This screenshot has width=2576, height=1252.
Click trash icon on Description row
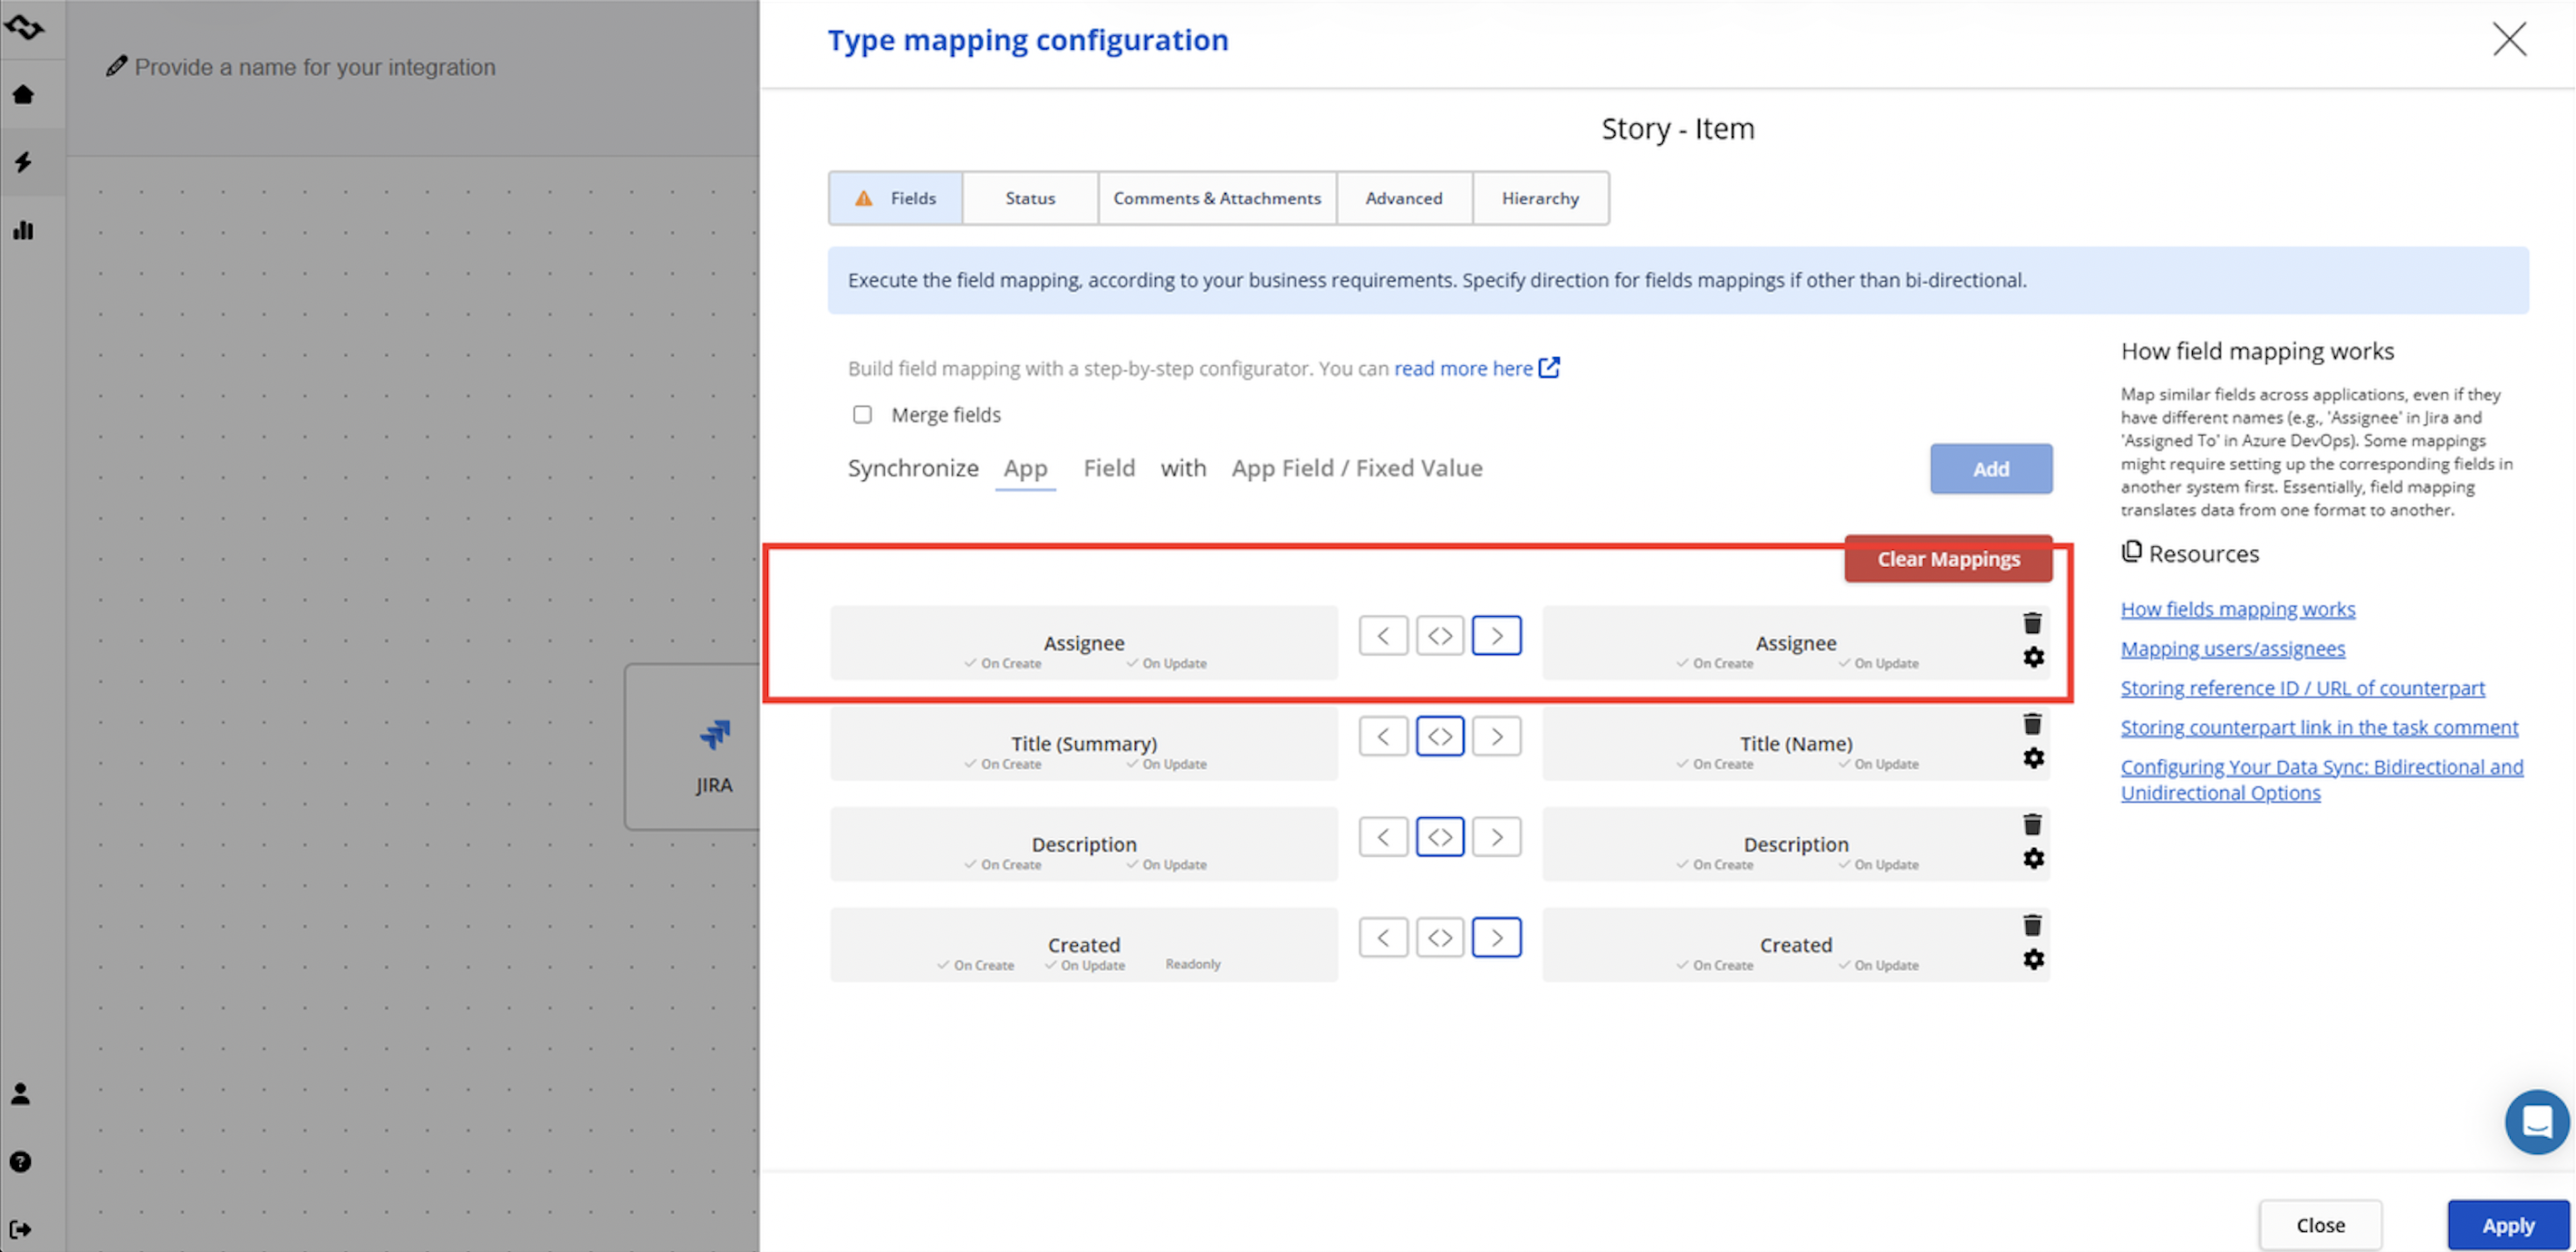2031,824
